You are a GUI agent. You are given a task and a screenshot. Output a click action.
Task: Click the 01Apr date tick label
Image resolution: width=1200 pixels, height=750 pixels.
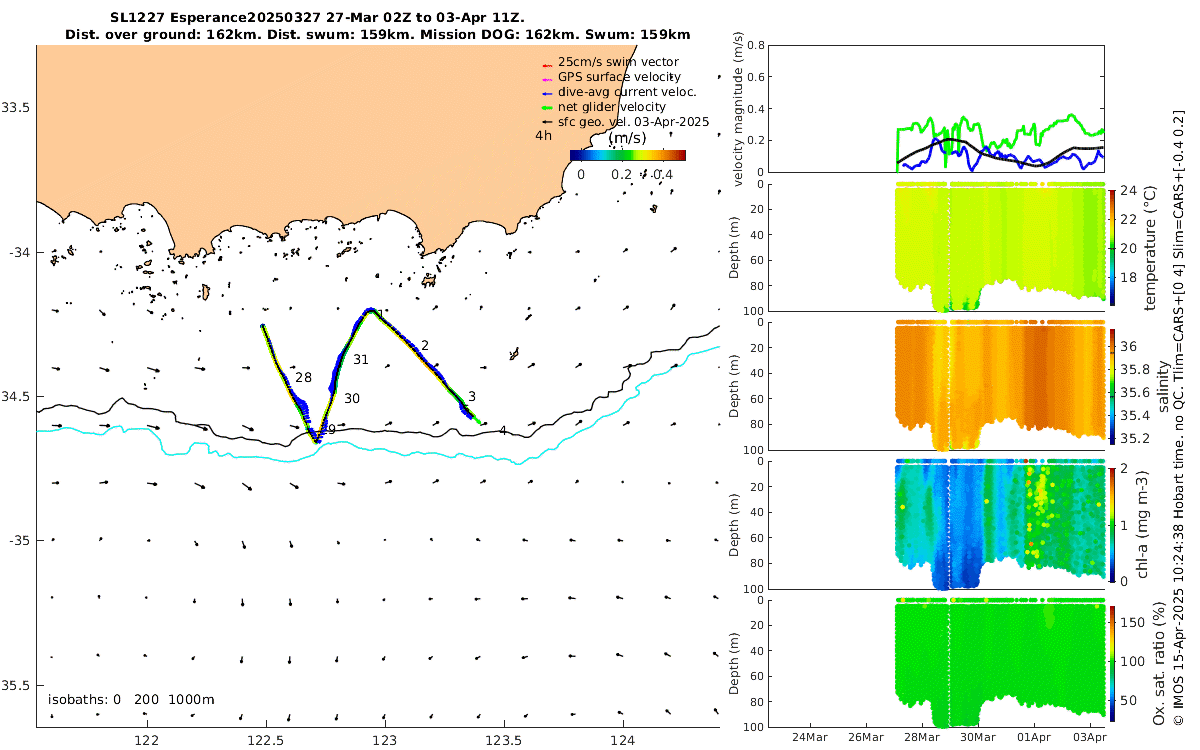click(1034, 738)
